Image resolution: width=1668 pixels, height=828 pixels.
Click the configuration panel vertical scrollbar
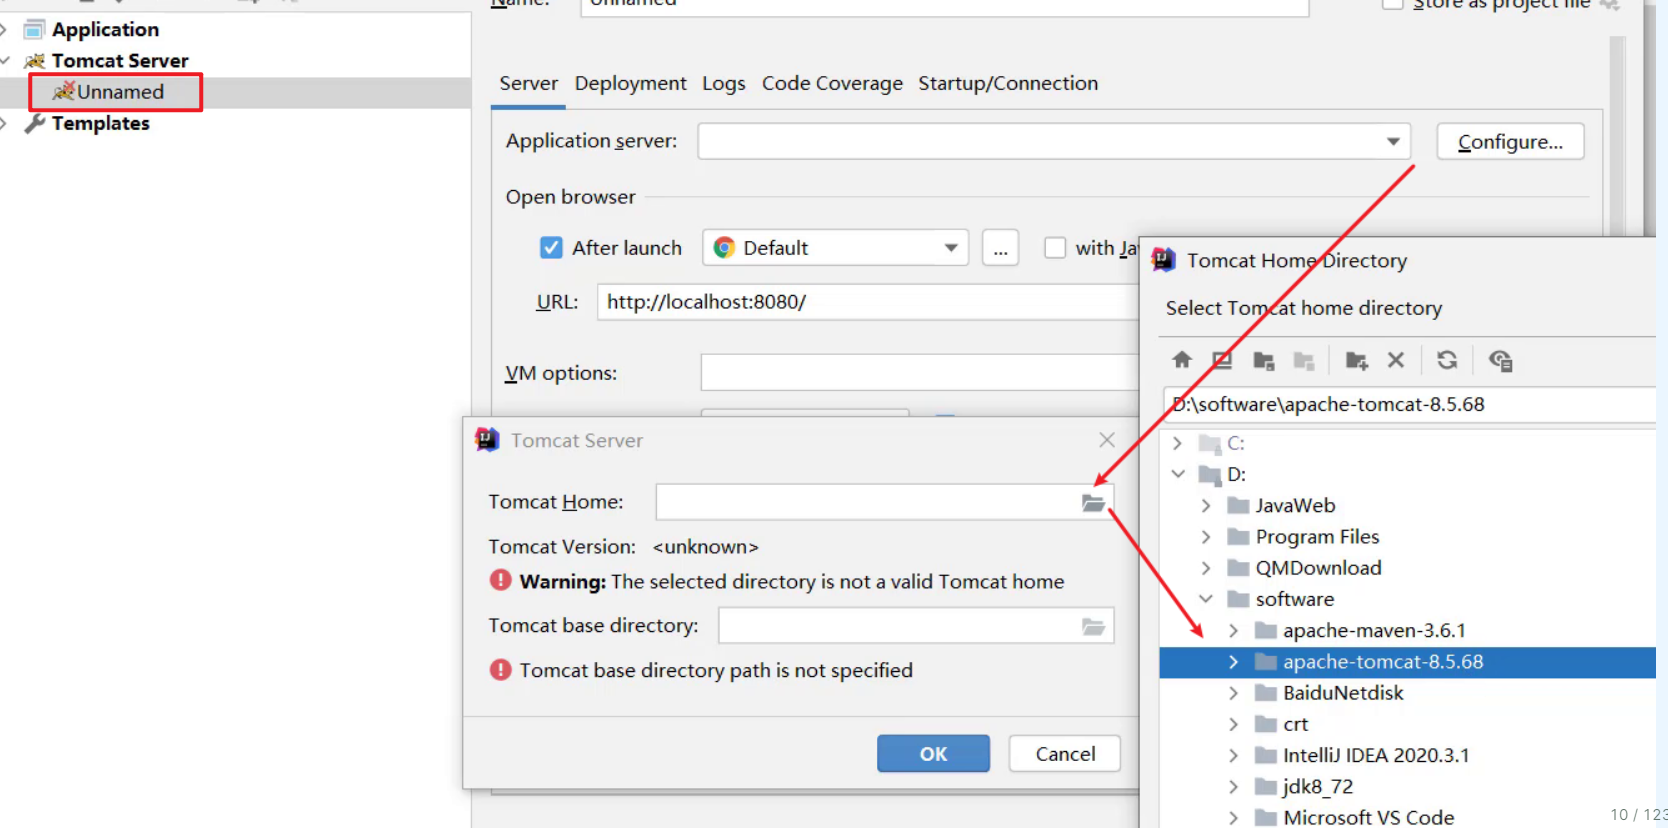click(x=1617, y=135)
